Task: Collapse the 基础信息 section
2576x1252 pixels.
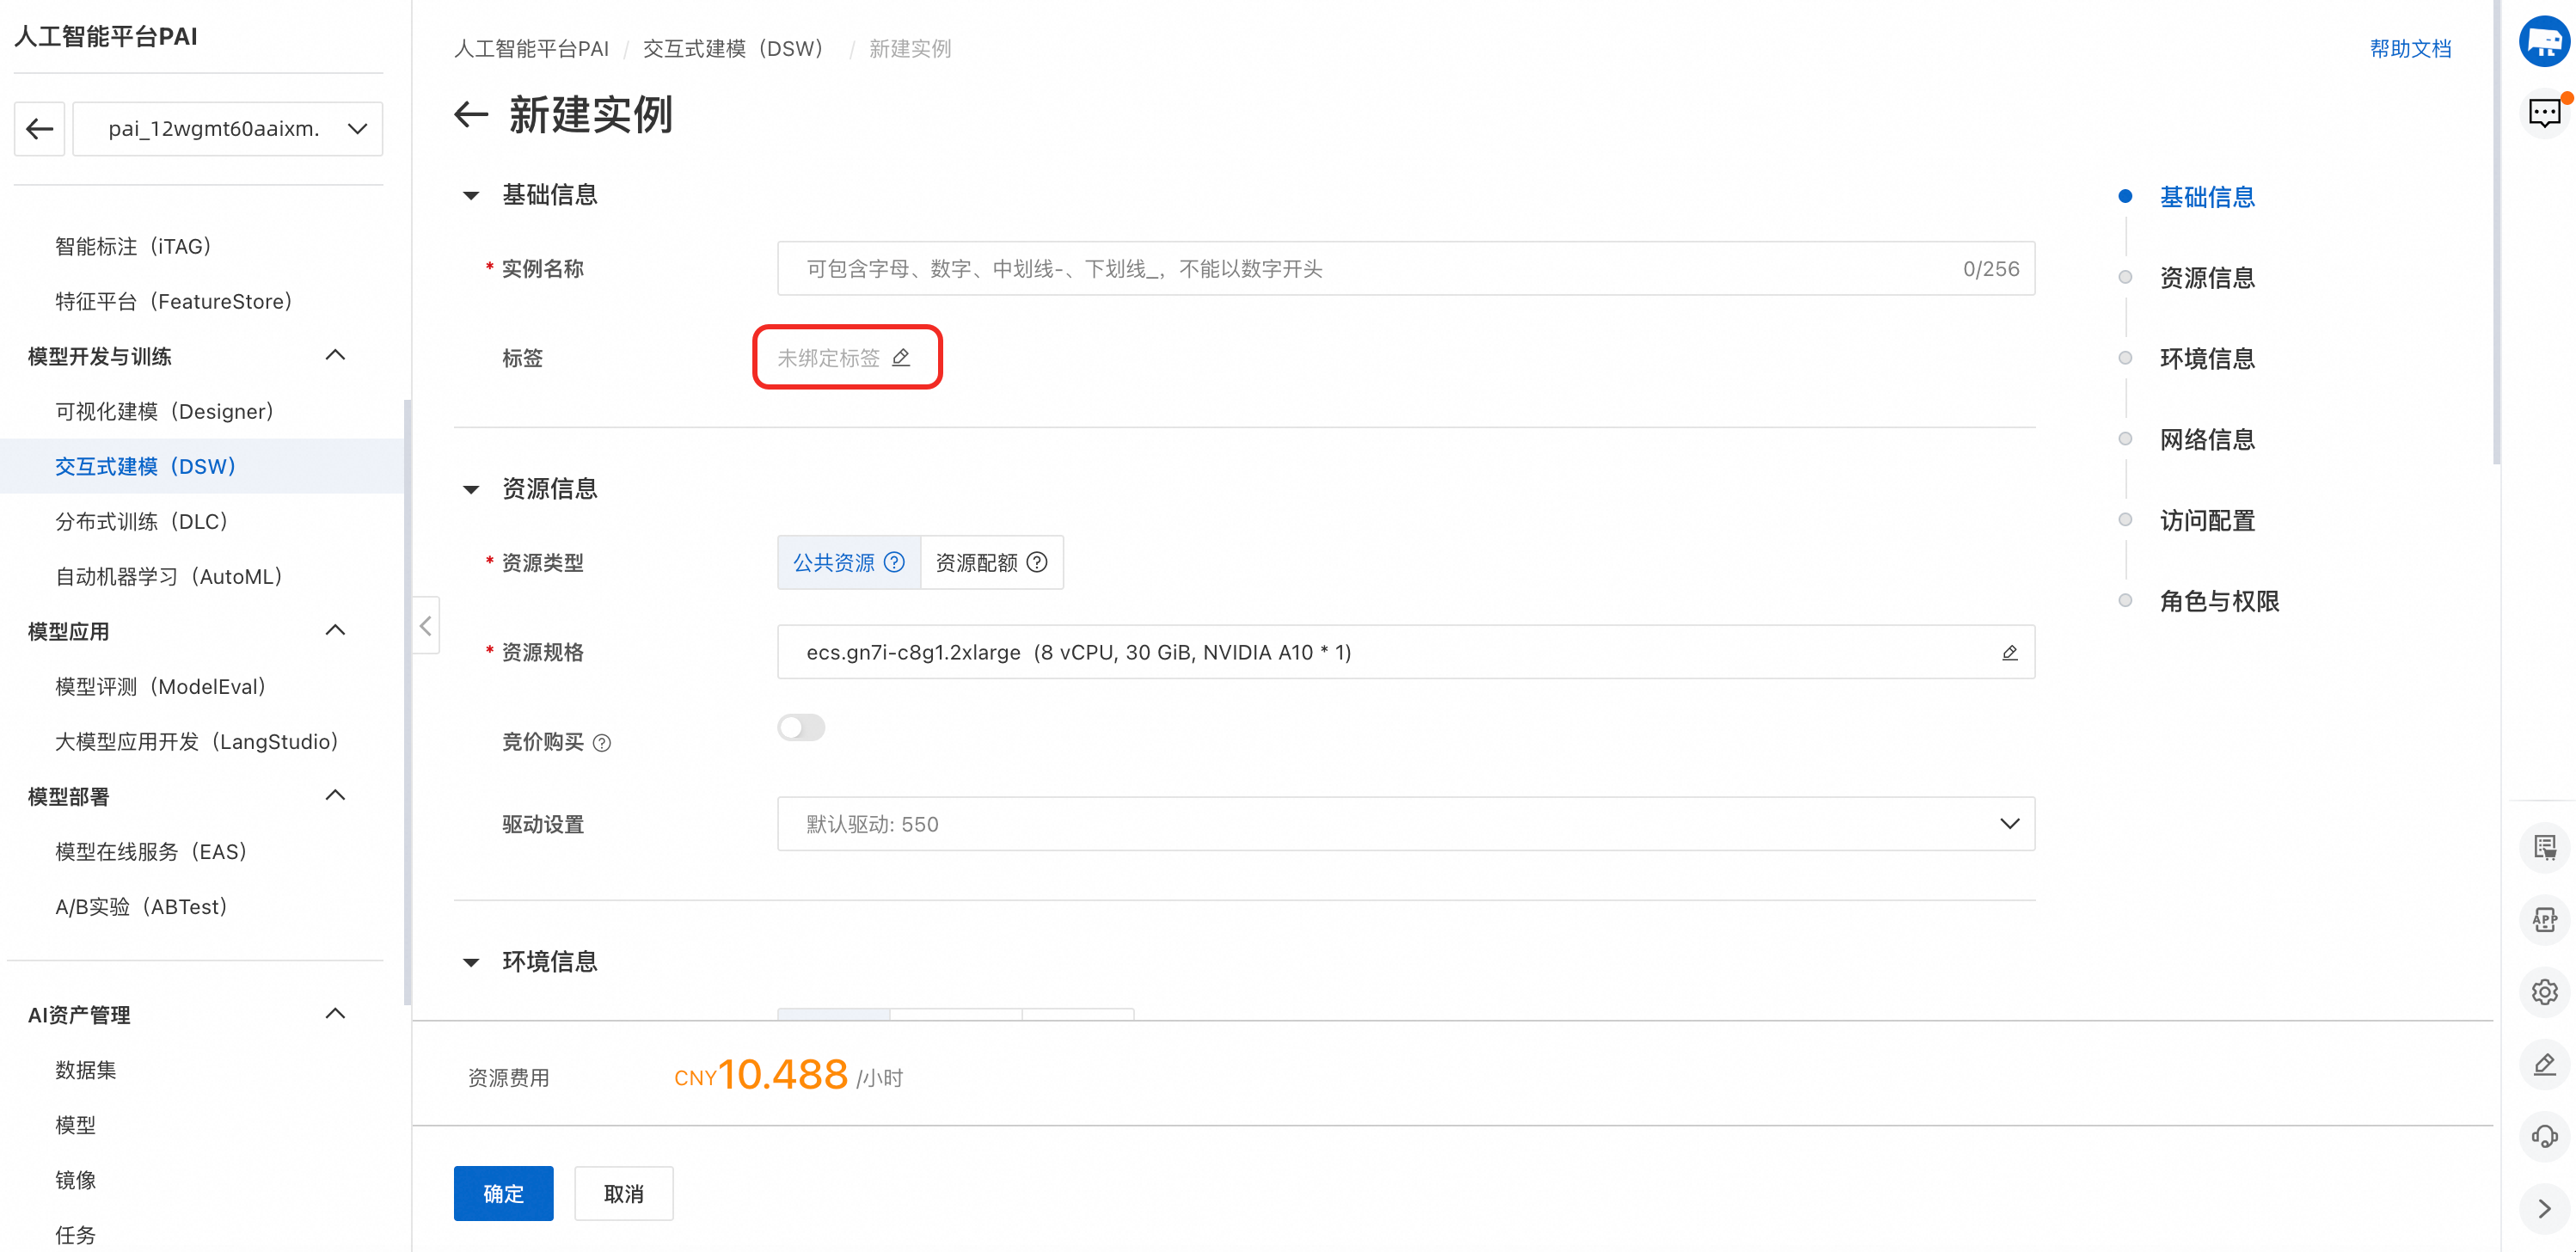Action: (471, 195)
